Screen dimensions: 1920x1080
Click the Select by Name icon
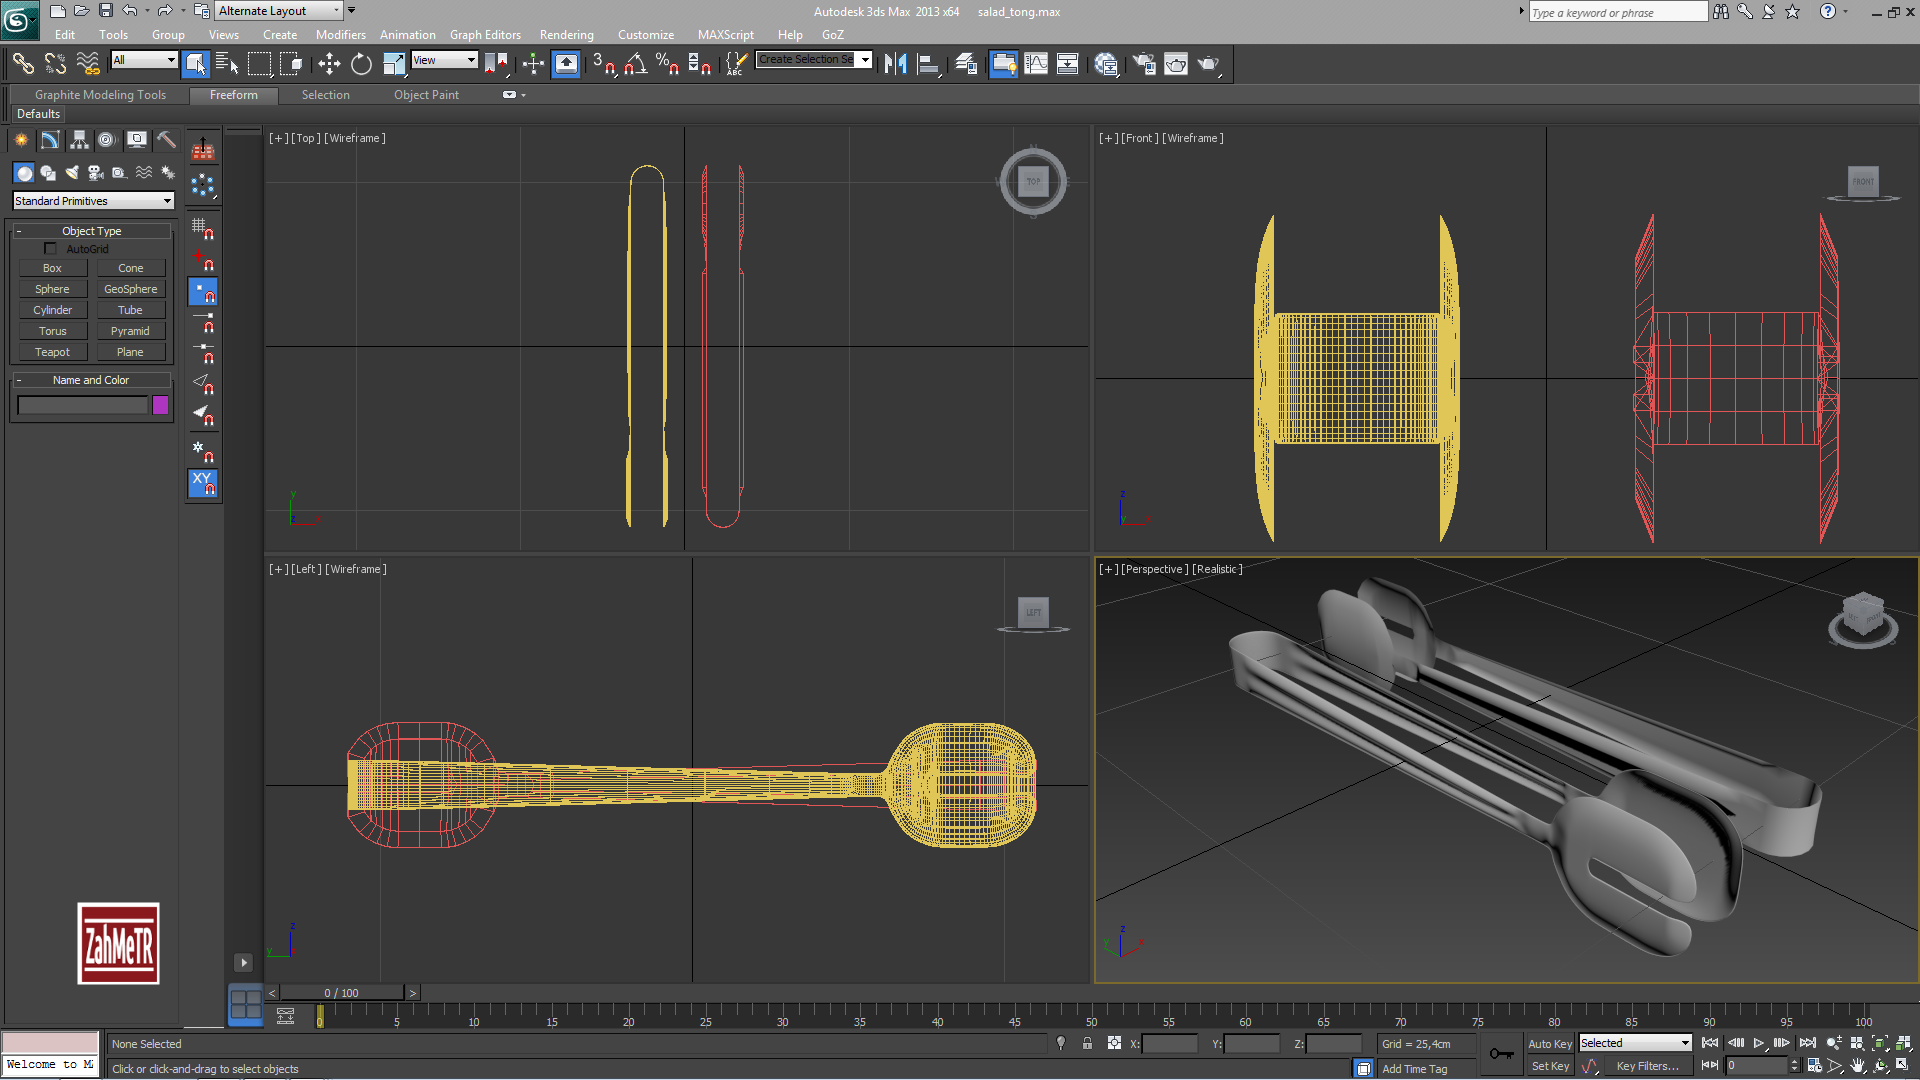click(227, 64)
